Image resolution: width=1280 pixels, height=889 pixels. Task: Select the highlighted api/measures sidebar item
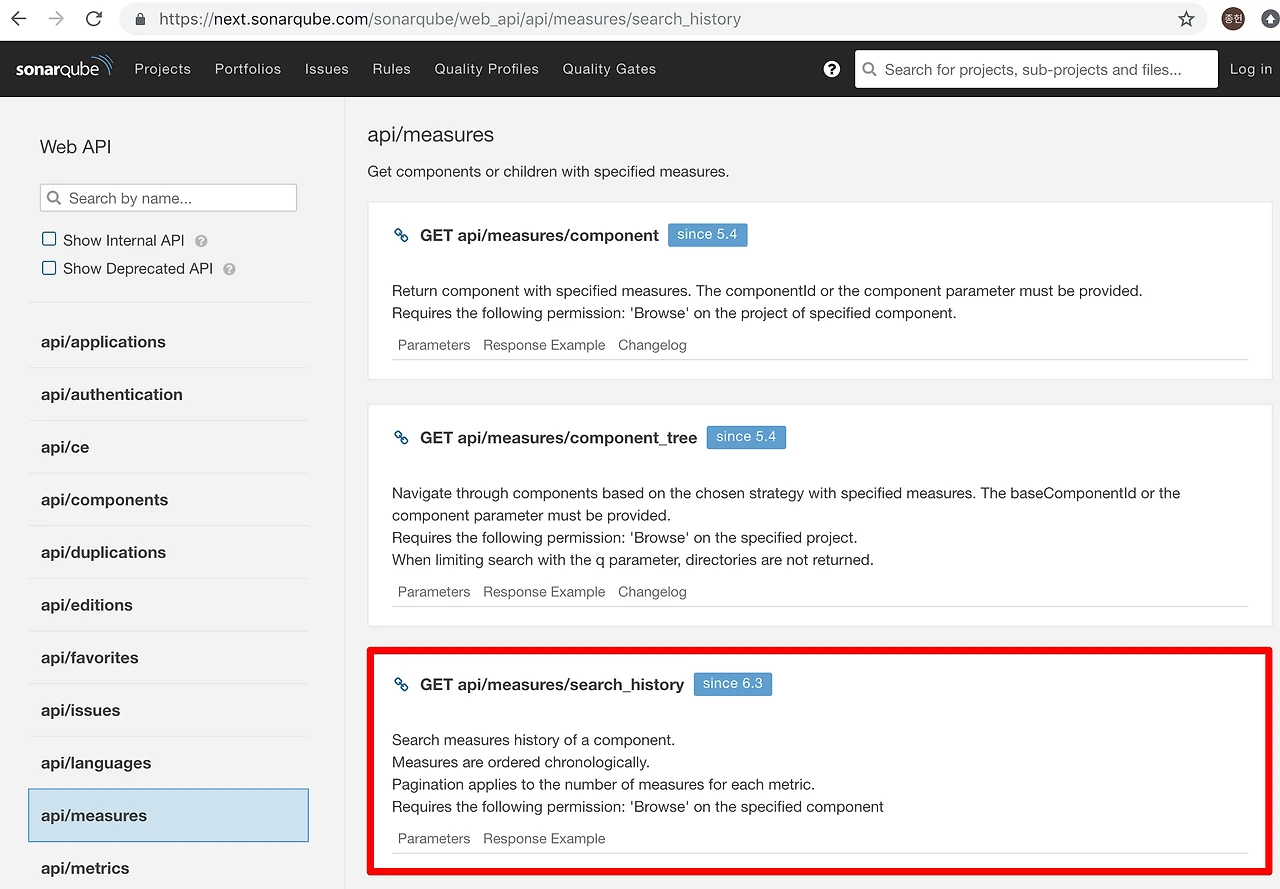coord(168,816)
